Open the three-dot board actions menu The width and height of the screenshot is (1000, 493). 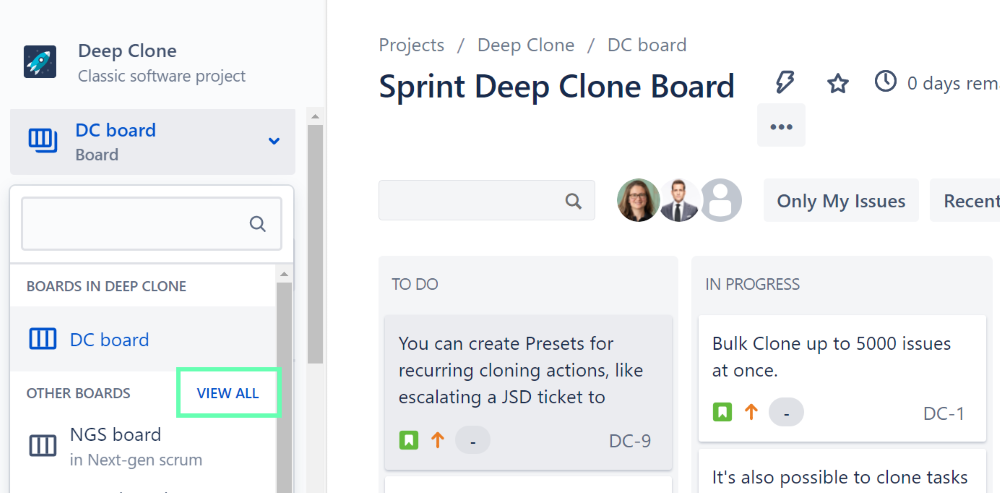(781, 126)
